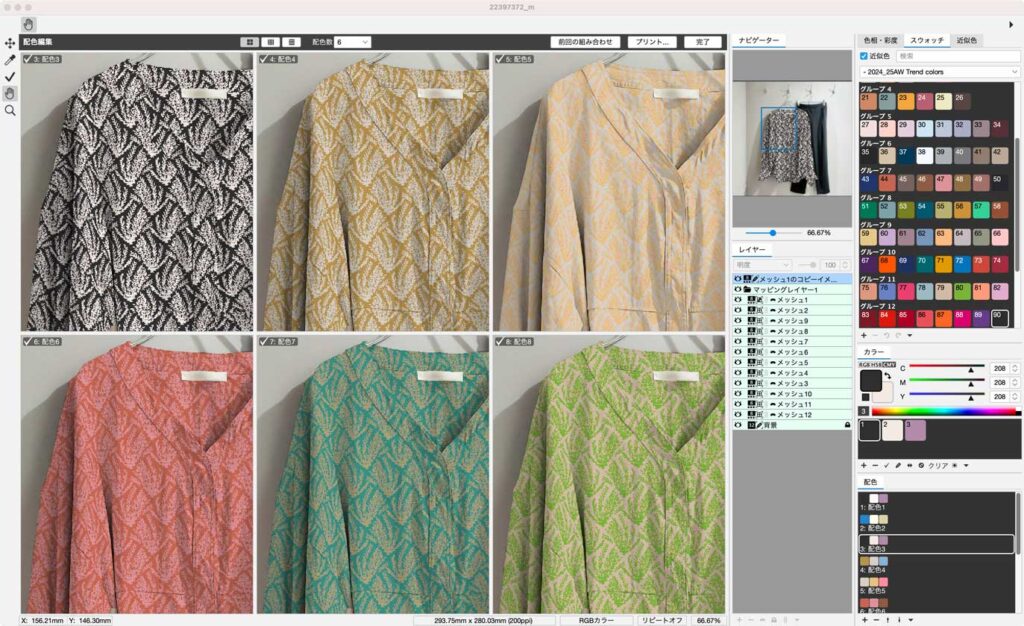
Task: Select the Zoom magnifier tool
Action: tap(10, 111)
